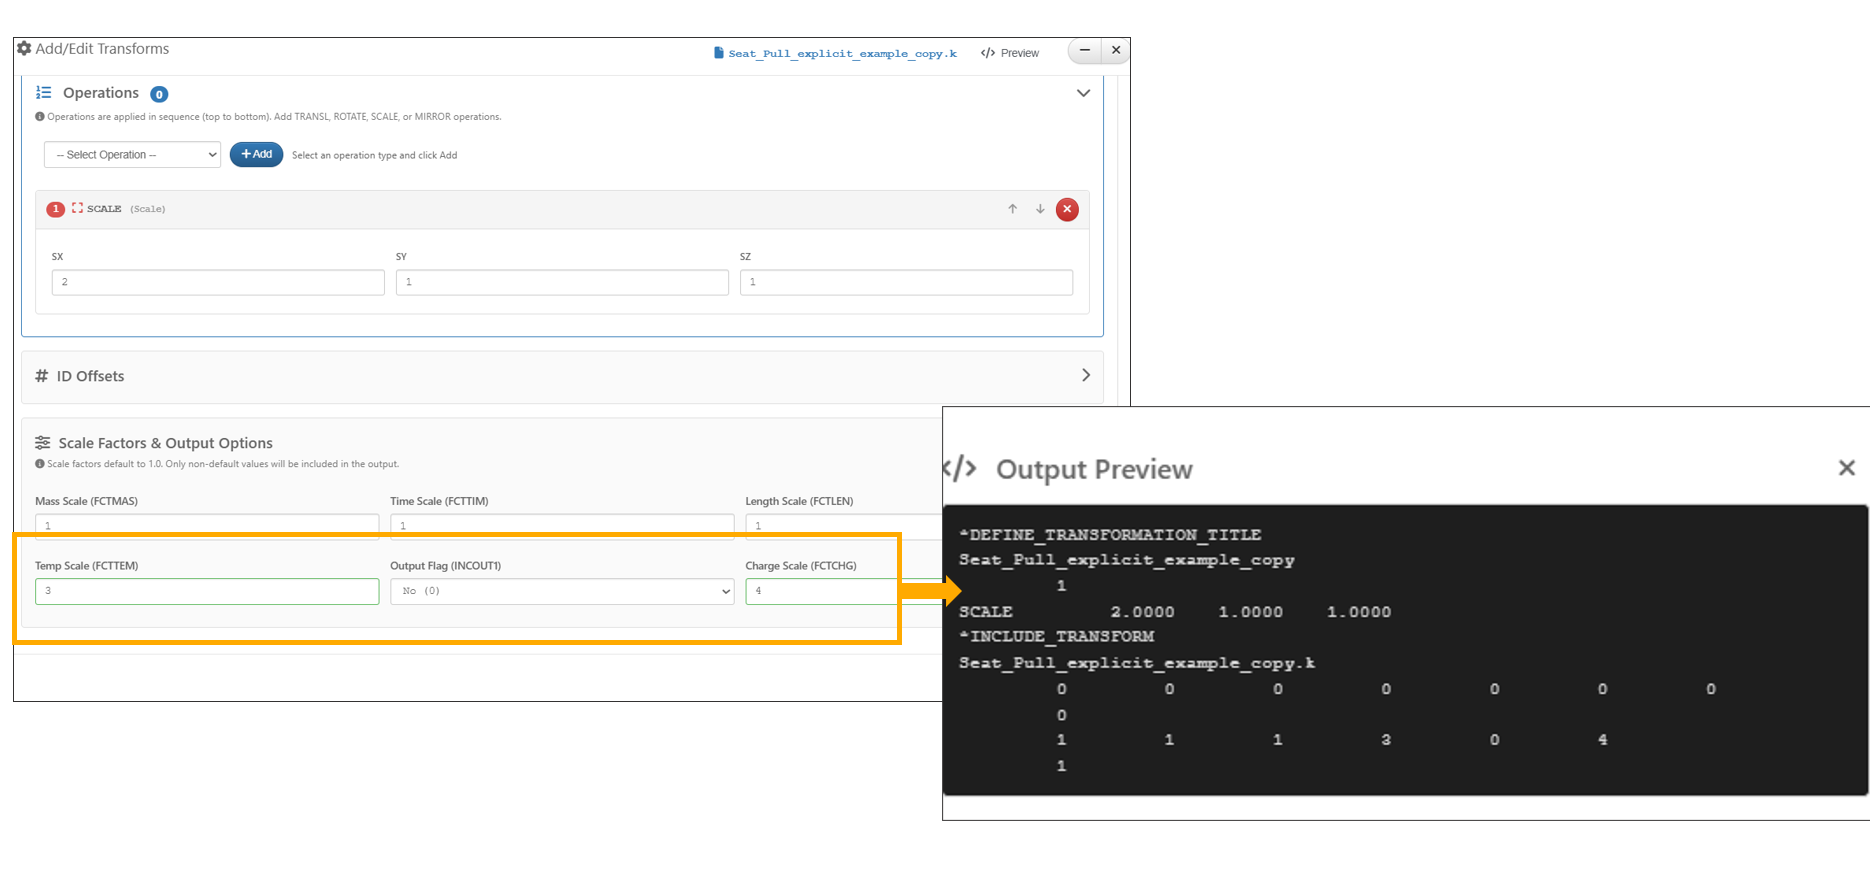
Task: Open the Select Operation dropdown
Action: pyautogui.click(x=132, y=155)
